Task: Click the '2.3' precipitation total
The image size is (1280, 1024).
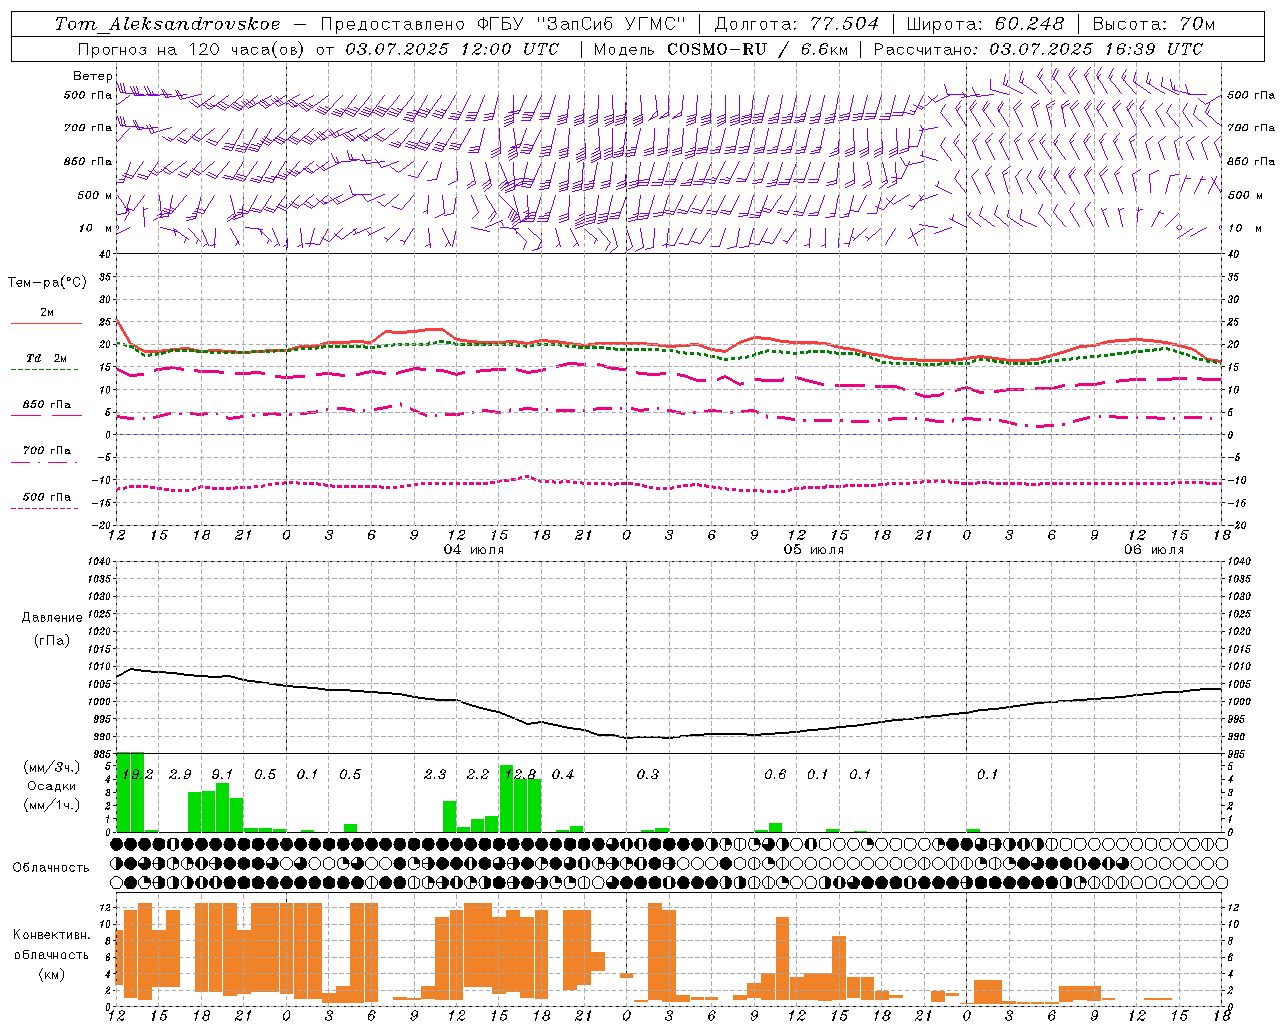Action: point(435,775)
